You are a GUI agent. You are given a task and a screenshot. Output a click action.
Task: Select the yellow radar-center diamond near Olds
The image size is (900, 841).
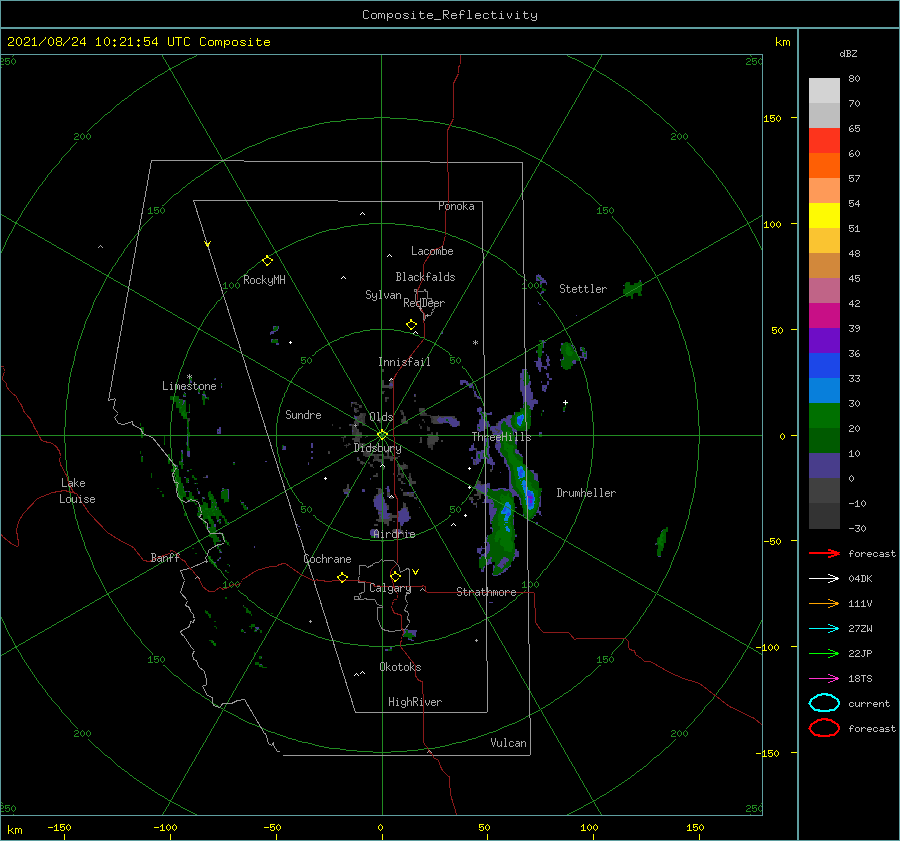tap(382, 435)
